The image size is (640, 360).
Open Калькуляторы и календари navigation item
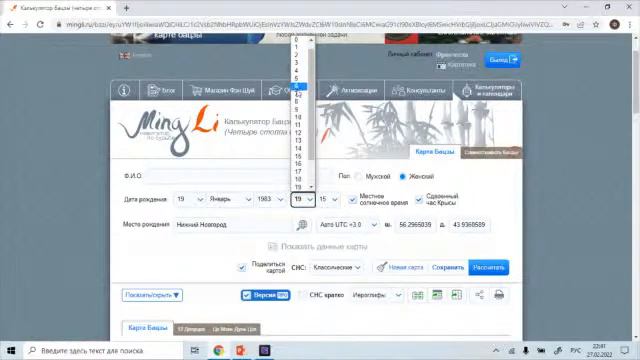487,90
